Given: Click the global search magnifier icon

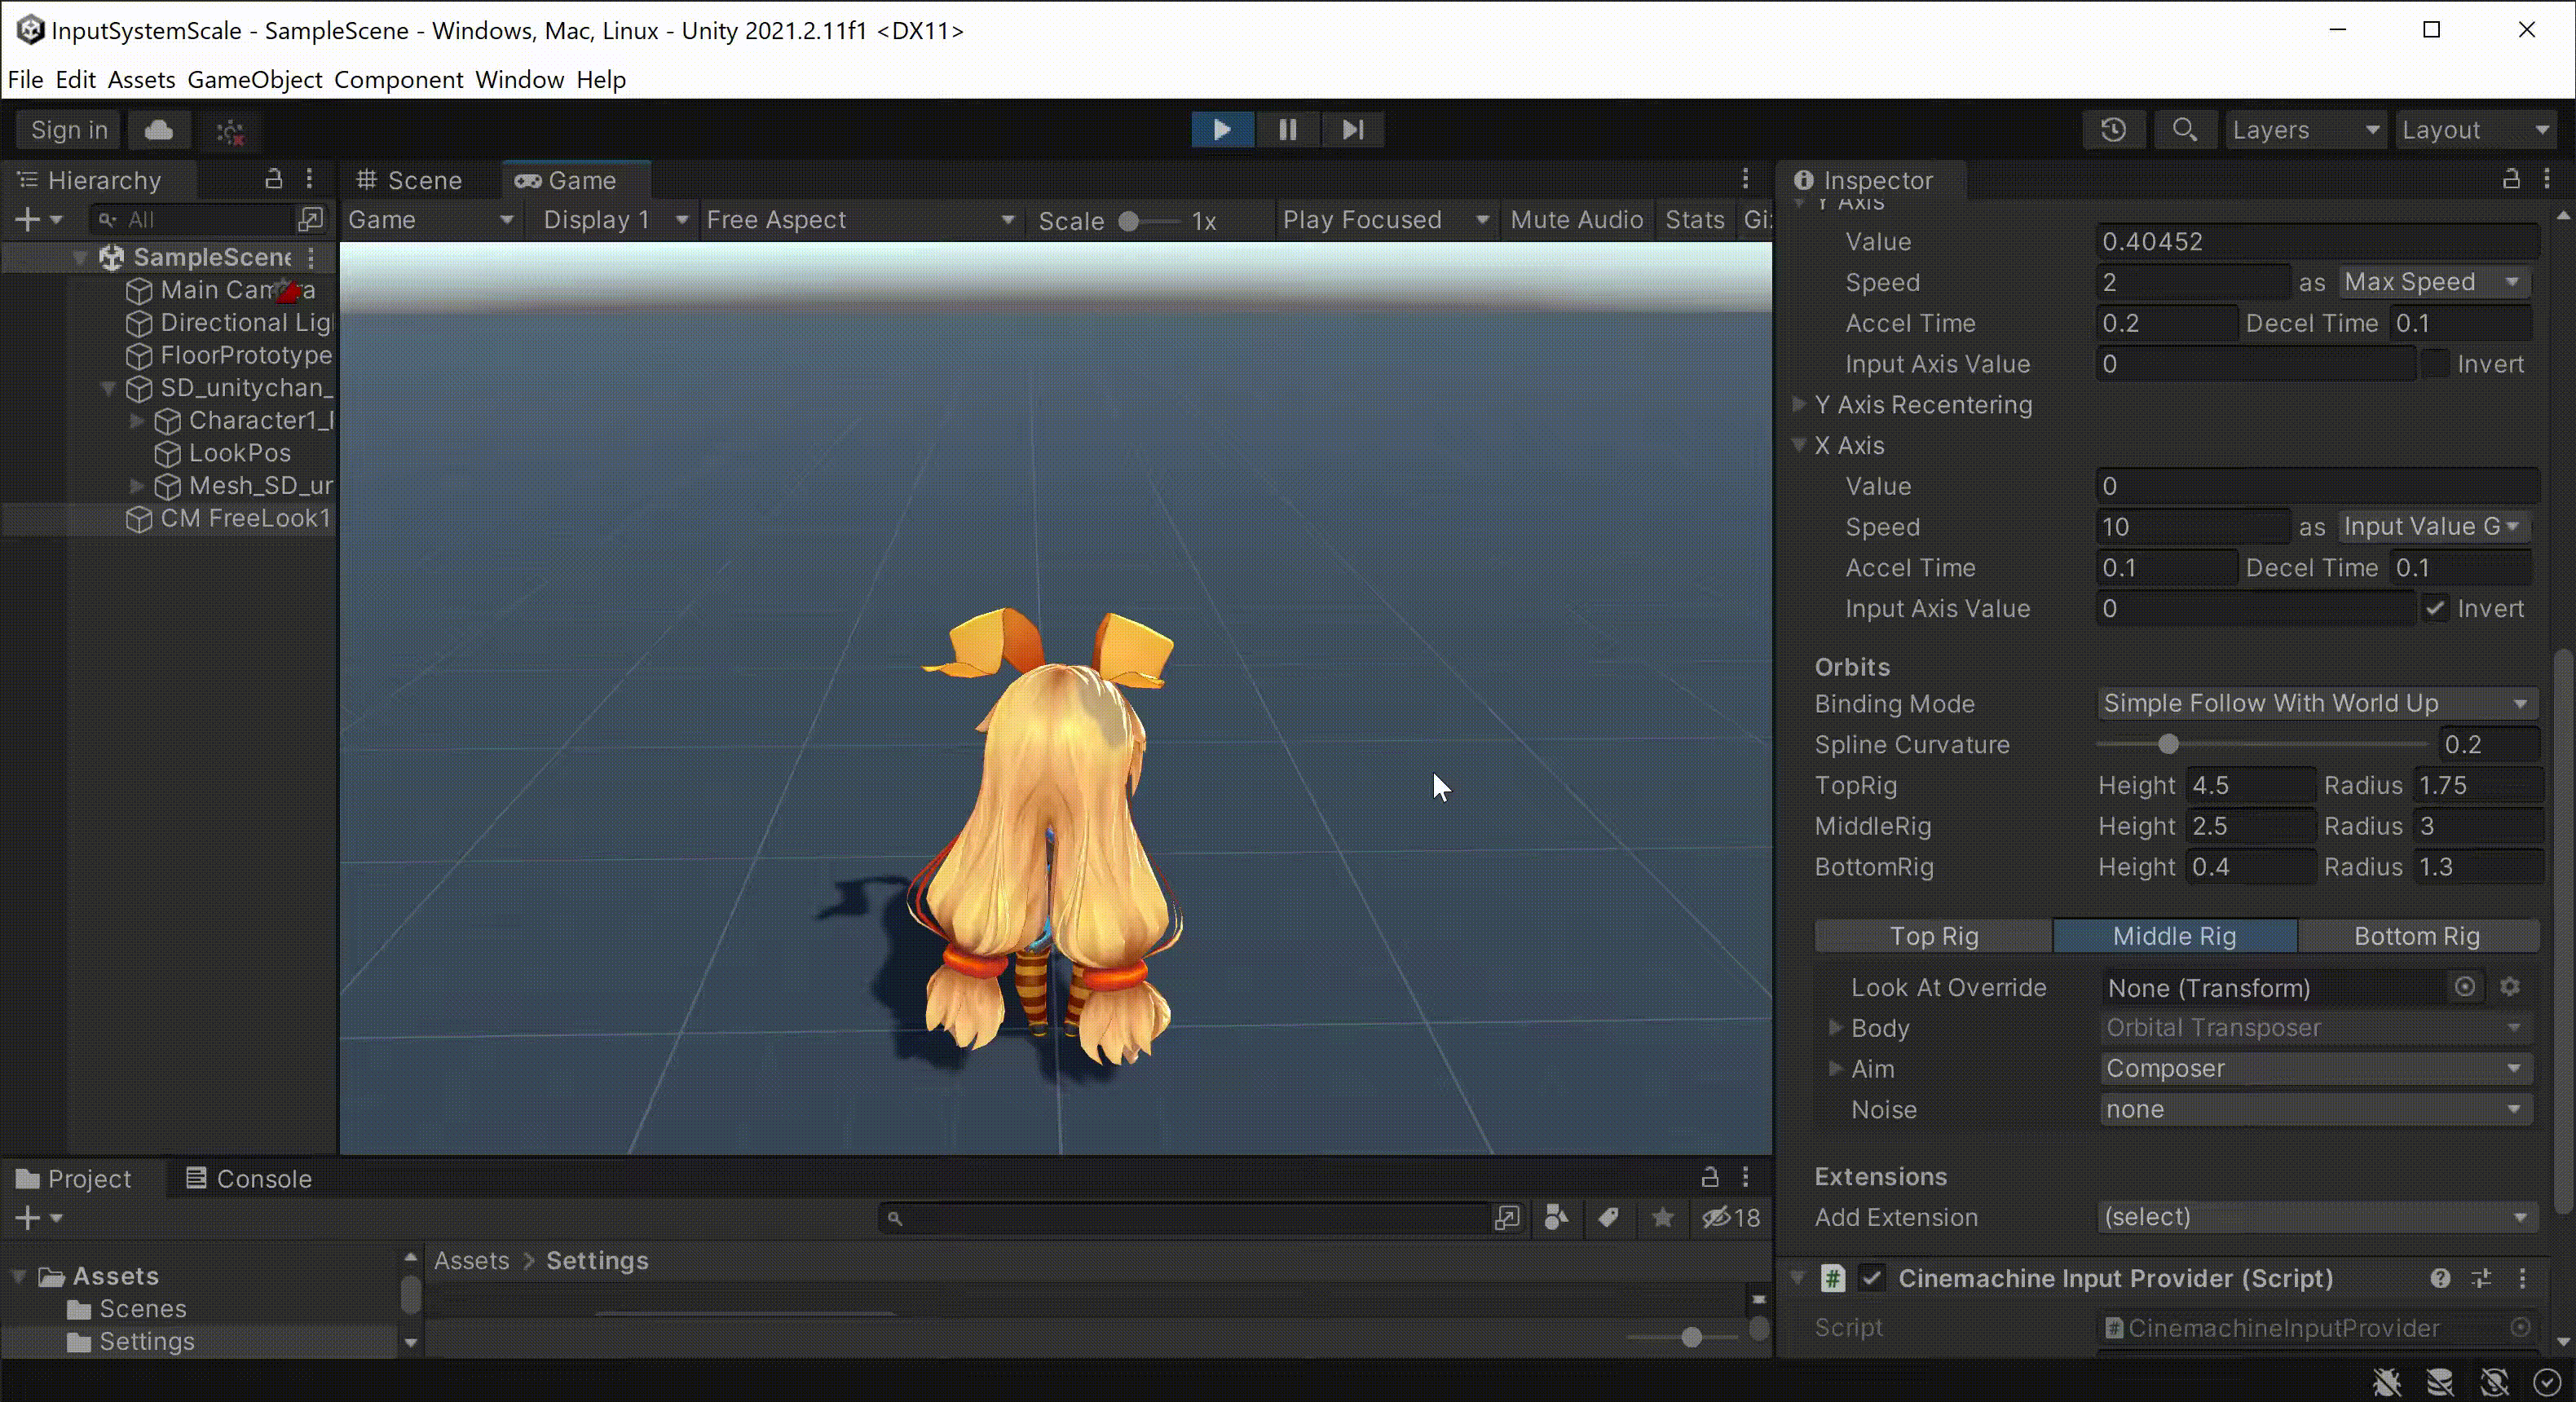Looking at the screenshot, I should coord(2184,130).
